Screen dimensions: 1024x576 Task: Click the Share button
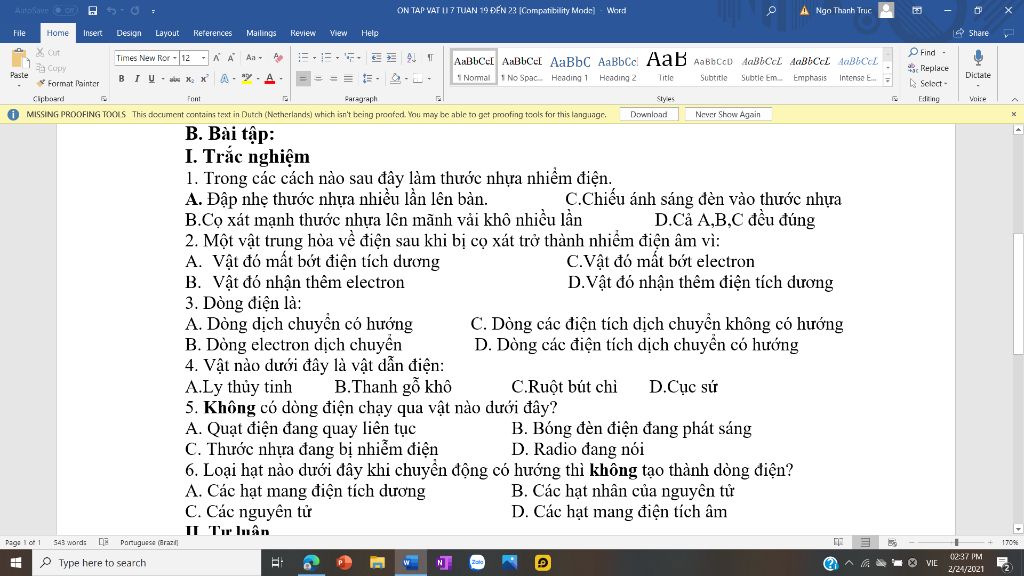point(971,33)
